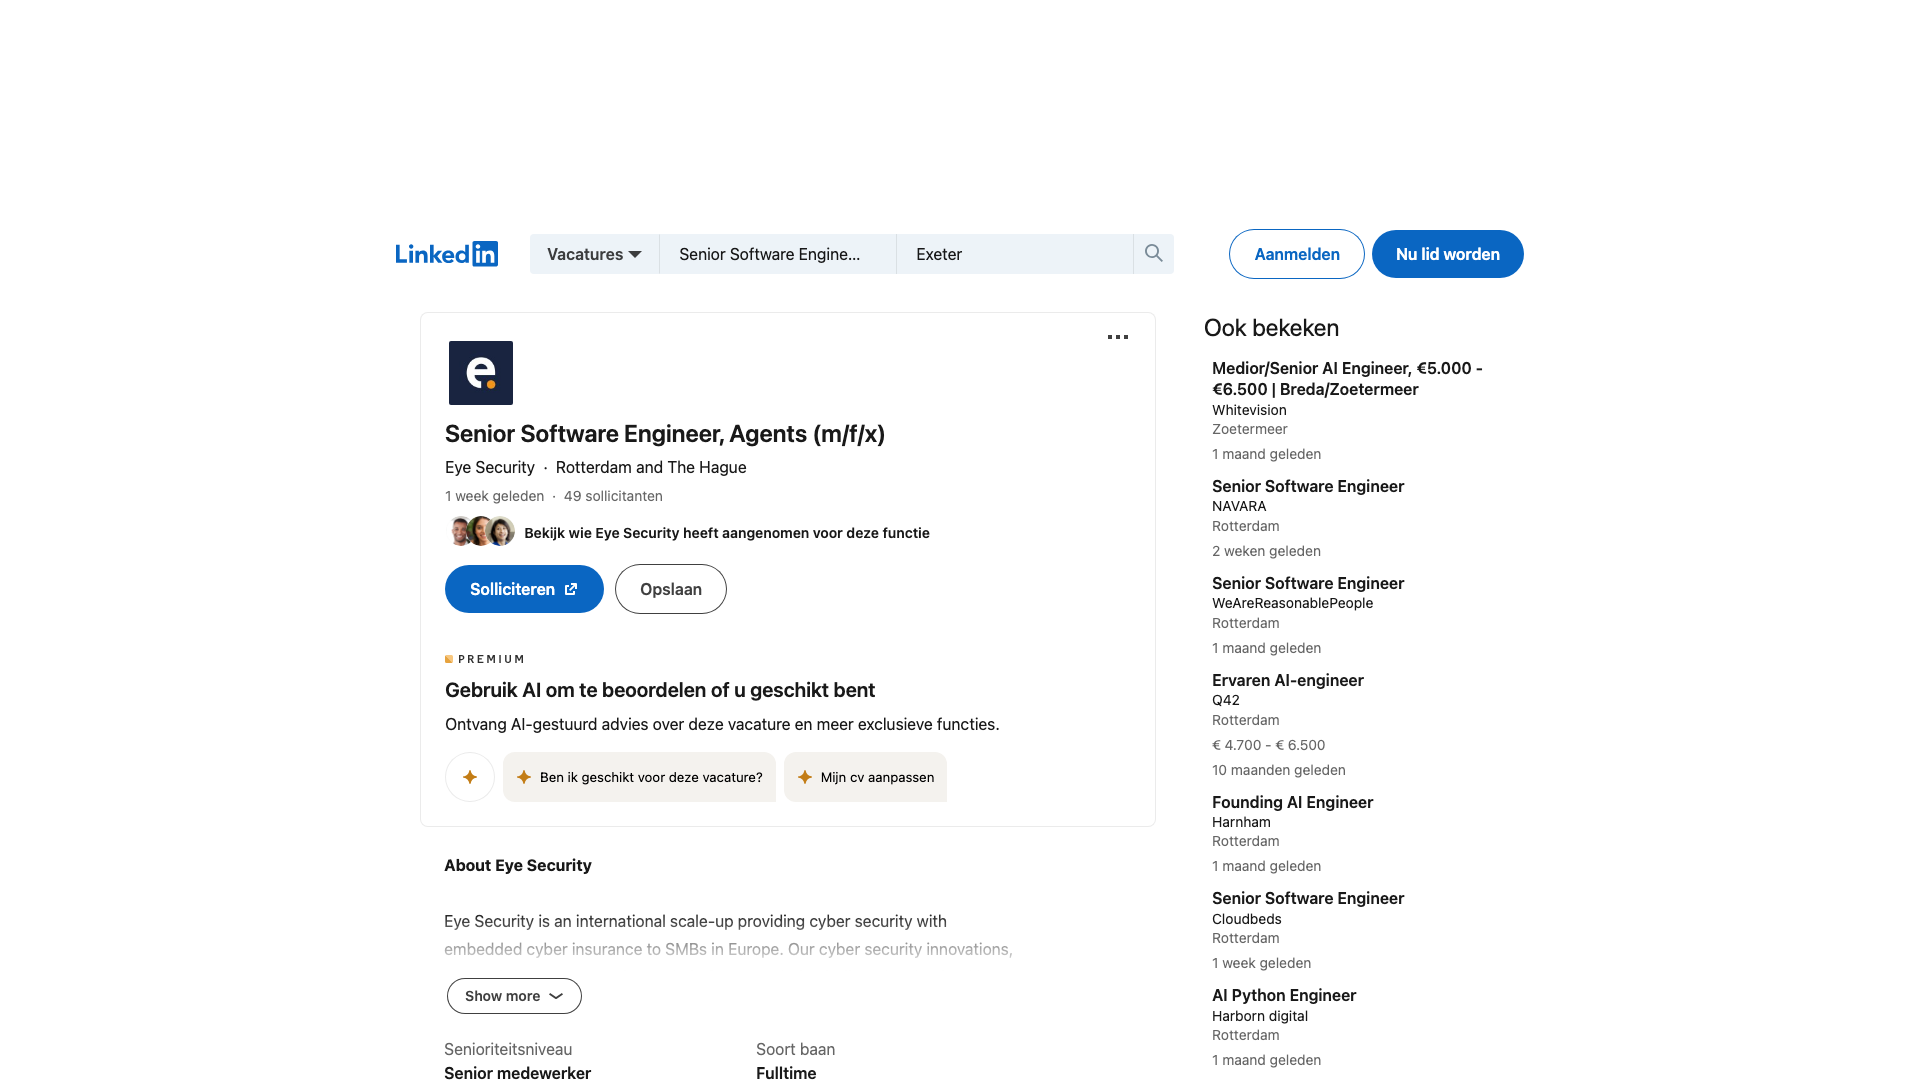1920x1080 pixels.
Task: Click the '€ 4.700 - € 6.500' salary text
Action: (1268, 745)
